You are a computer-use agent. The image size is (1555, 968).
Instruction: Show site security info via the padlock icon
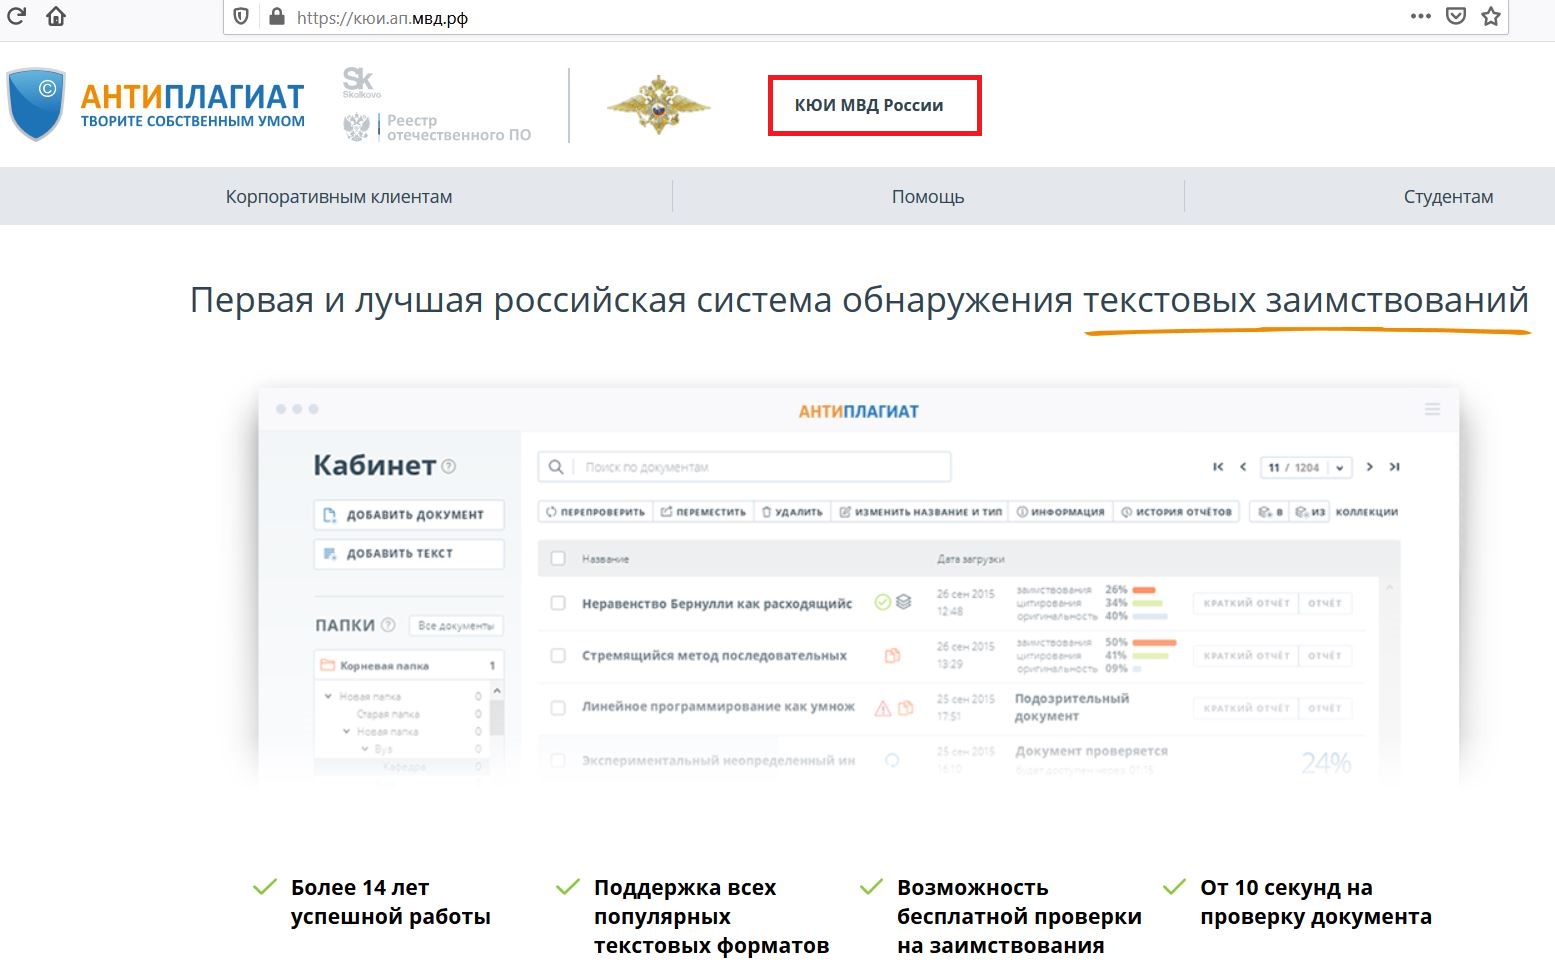tap(276, 17)
